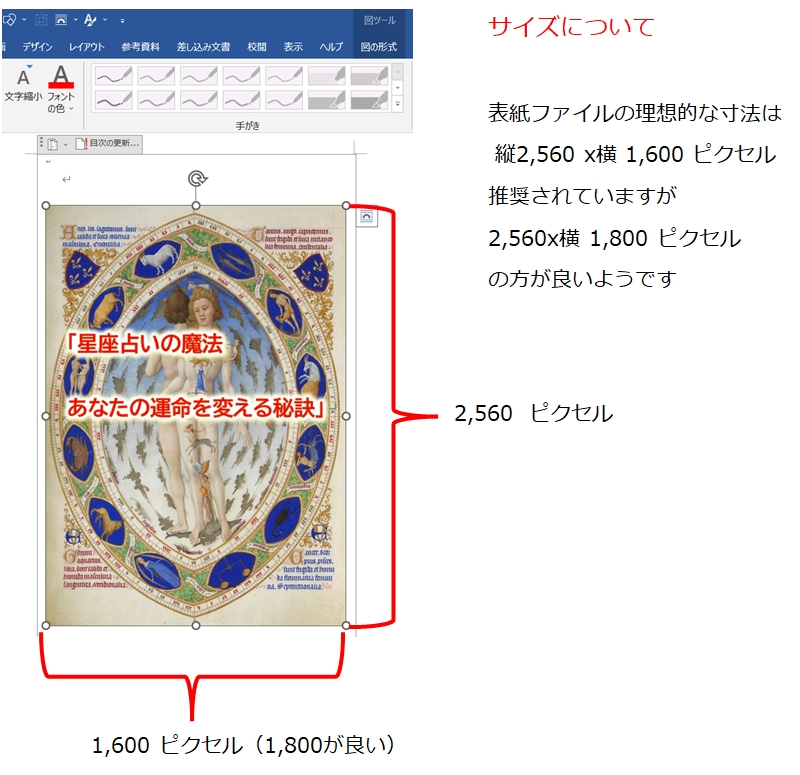The width and height of the screenshot is (800, 775).
Task: Pick the fifth pen in the bottom gallery row
Action: pyautogui.click(x=284, y=99)
